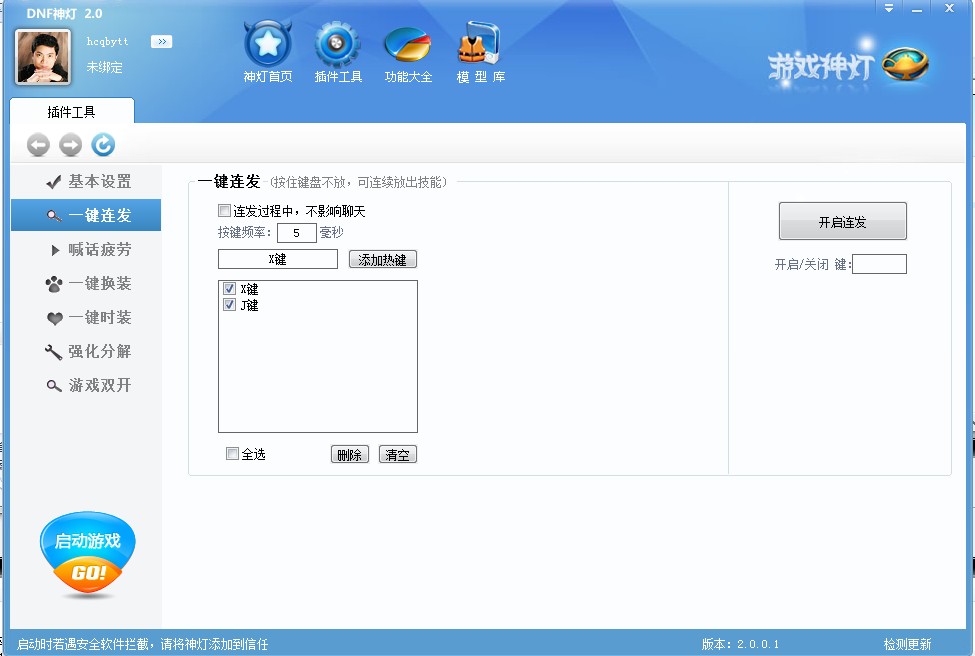Uncheck the J键 list checkbox

tap(229, 305)
